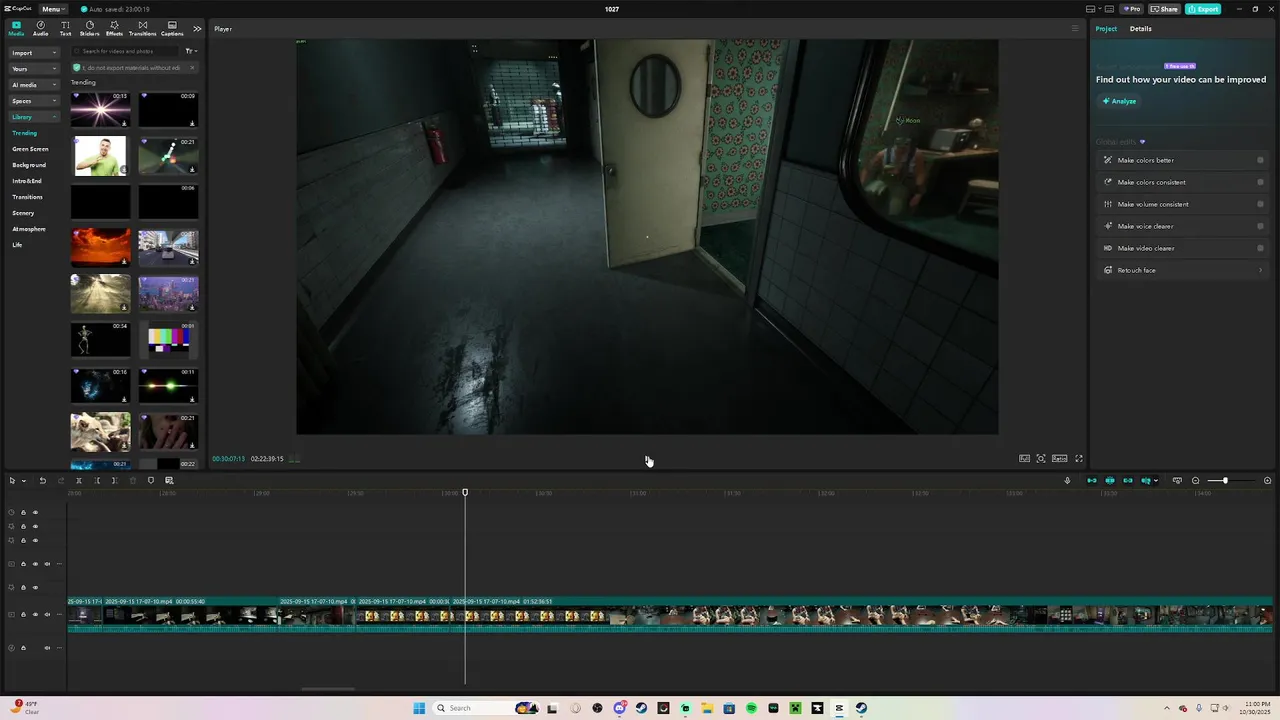Mute the main video track audio
Image resolution: width=1280 pixels, height=720 pixels.
click(x=47, y=615)
